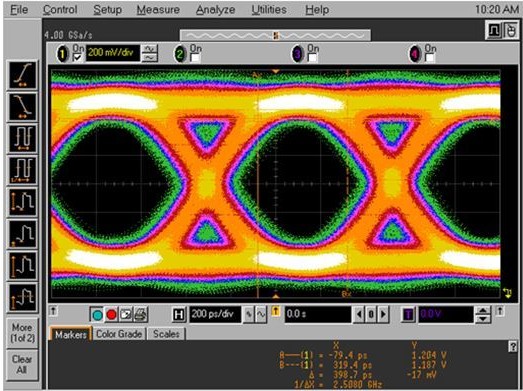Switch to the Color Grade tab
The width and height of the screenshot is (523, 391).
tap(119, 334)
